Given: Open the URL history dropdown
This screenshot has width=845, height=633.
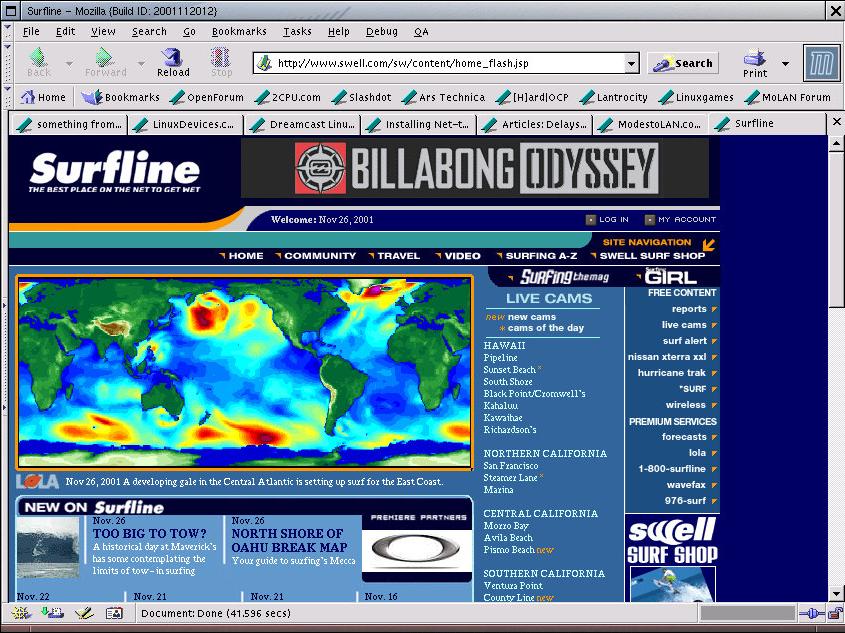Looking at the screenshot, I should pos(632,64).
